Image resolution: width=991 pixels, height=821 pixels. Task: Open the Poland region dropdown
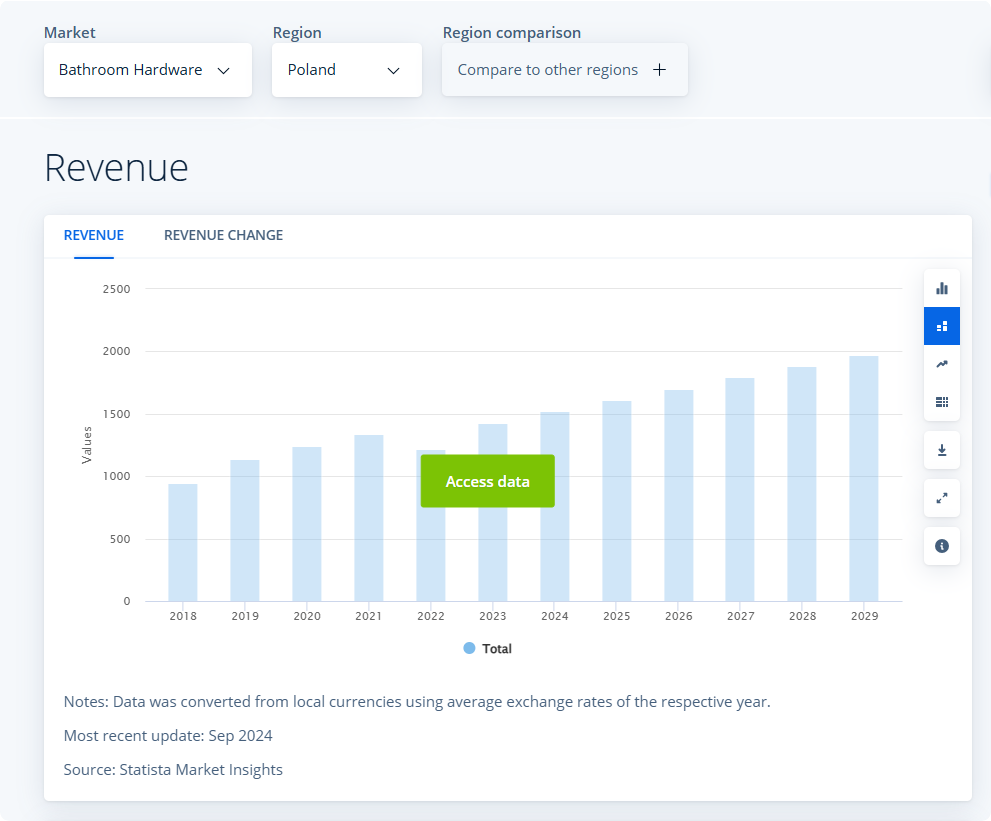pyautogui.click(x=346, y=70)
